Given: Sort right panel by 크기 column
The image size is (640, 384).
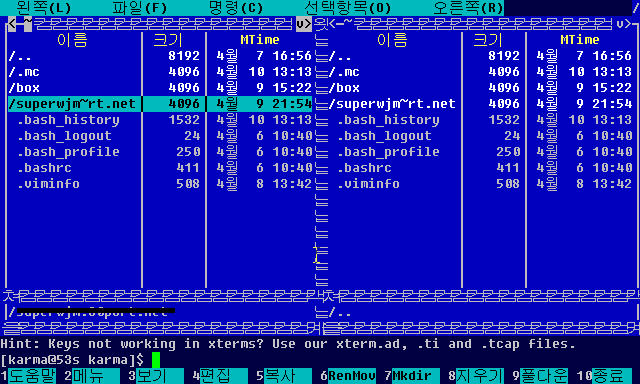Looking at the screenshot, I should 488,40.
